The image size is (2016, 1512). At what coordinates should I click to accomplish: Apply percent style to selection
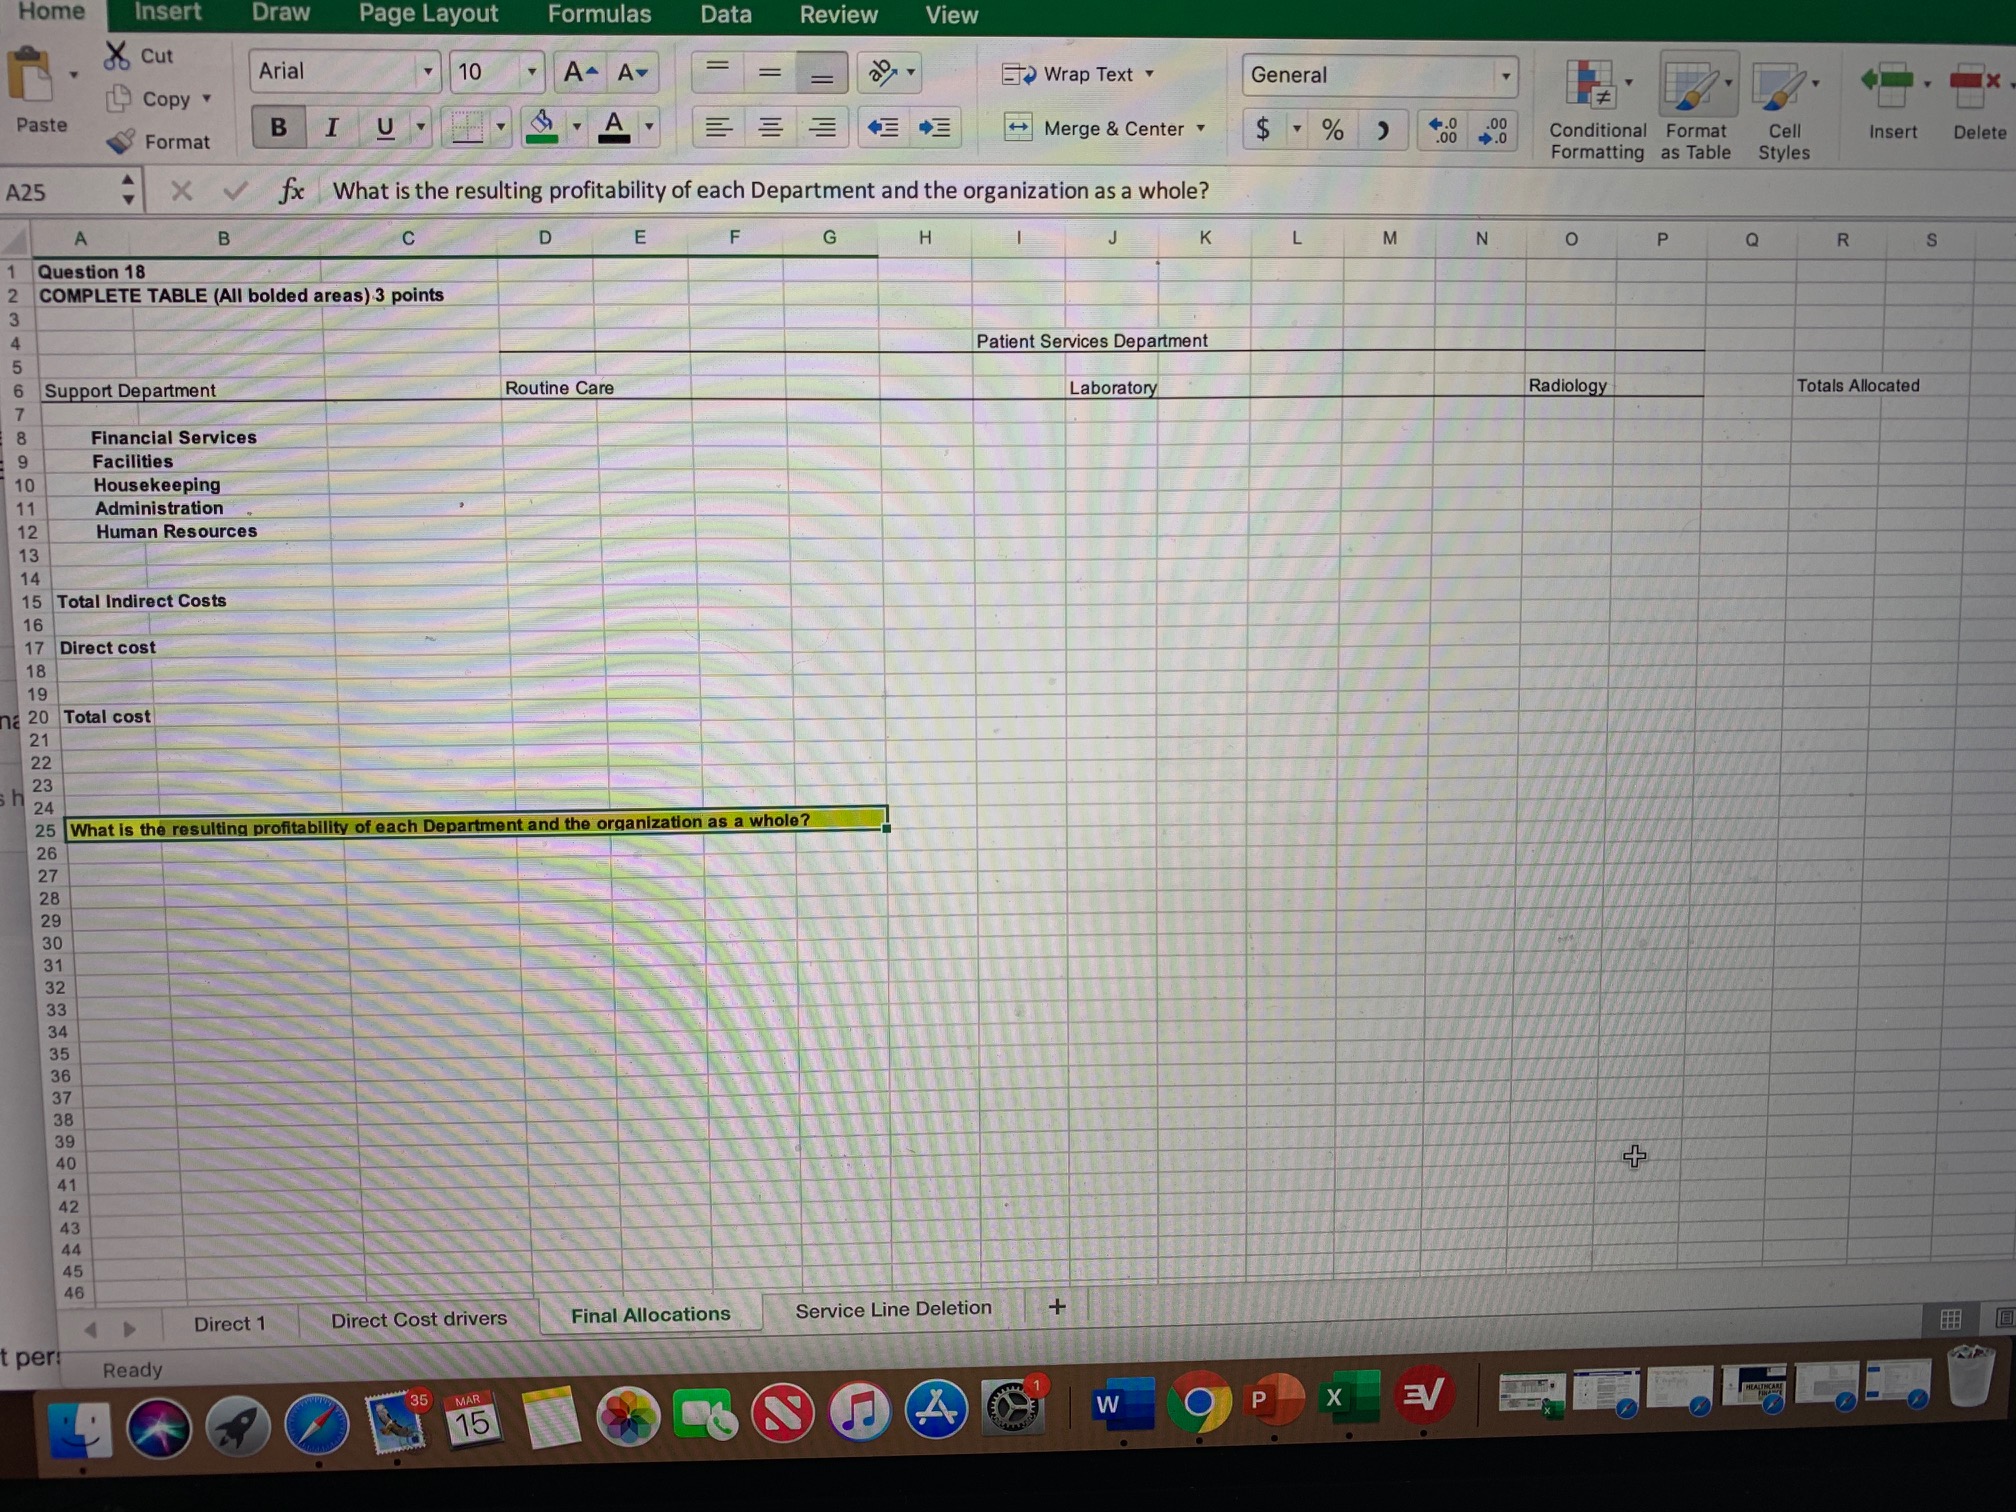1331,129
